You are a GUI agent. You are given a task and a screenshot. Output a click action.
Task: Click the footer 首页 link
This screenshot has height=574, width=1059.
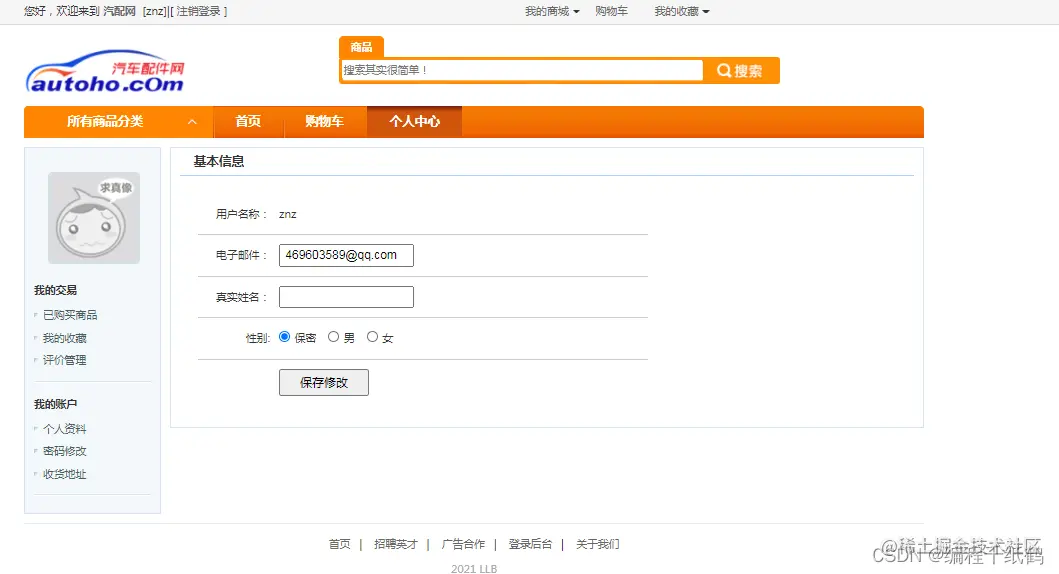click(x=340, y=544)
